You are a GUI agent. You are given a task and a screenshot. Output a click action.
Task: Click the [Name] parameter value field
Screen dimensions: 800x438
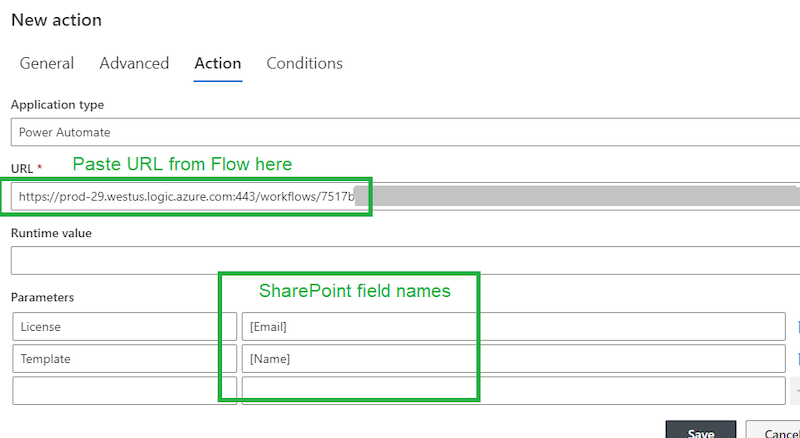pyautogui.click(x=513, y=359)
